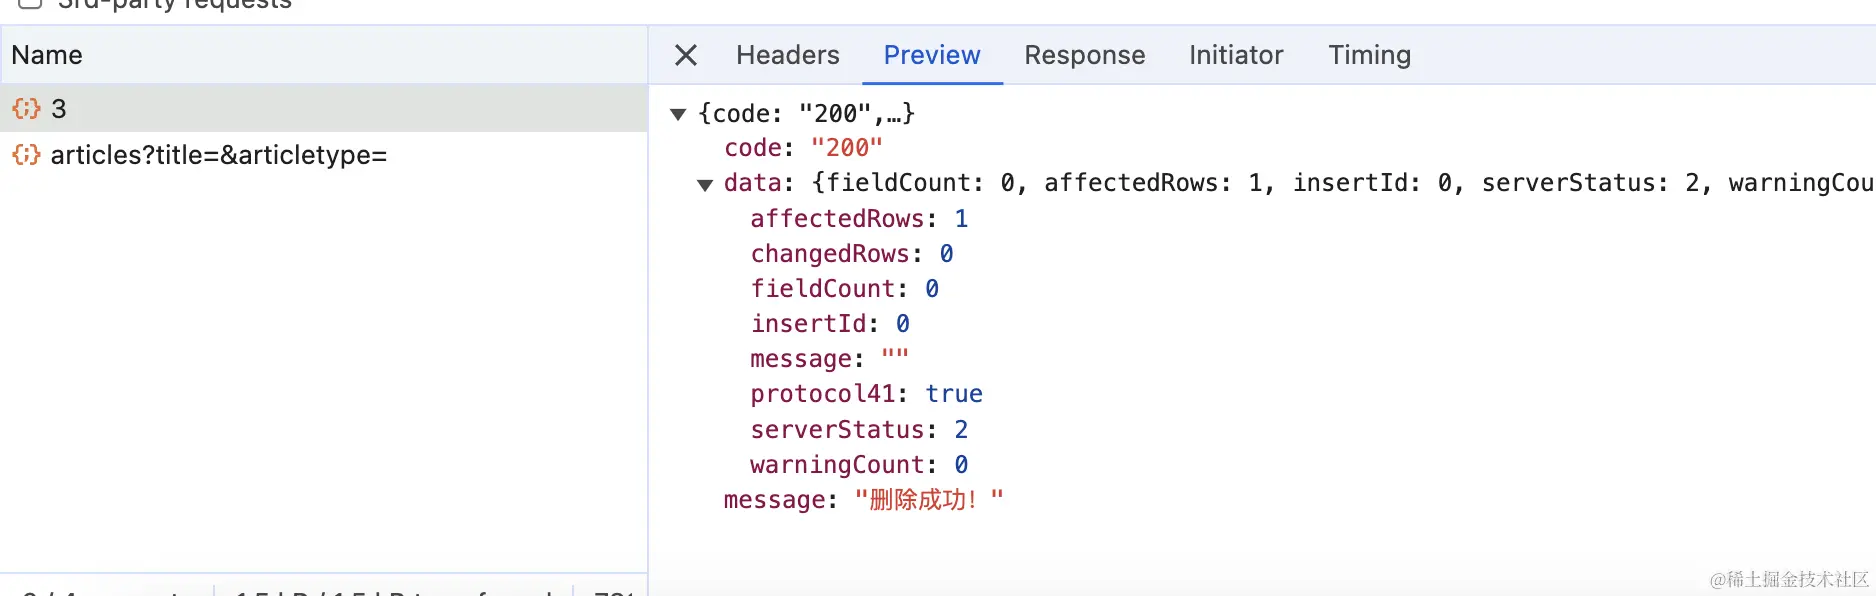Toggle the 3rd-party requests checkbox
This screenshot has height=596, width=1876.
point(30,3)
